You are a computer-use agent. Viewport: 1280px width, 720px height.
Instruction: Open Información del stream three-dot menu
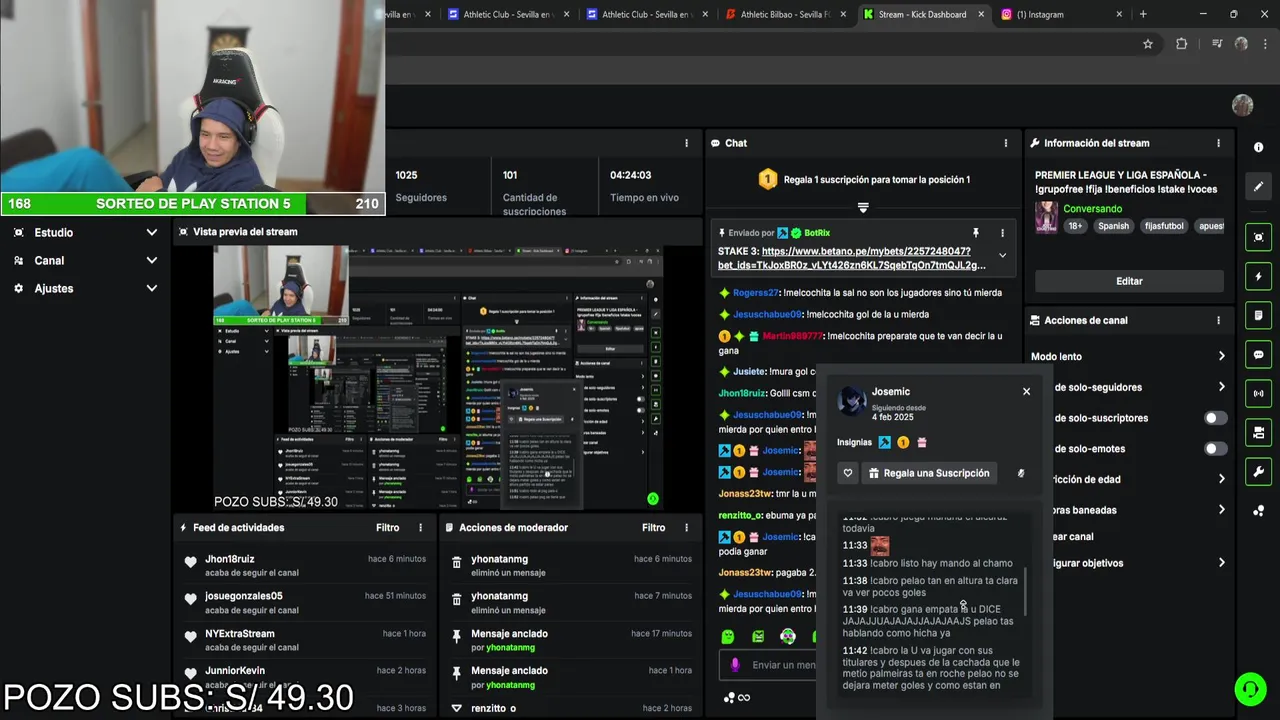[1218, 143]
